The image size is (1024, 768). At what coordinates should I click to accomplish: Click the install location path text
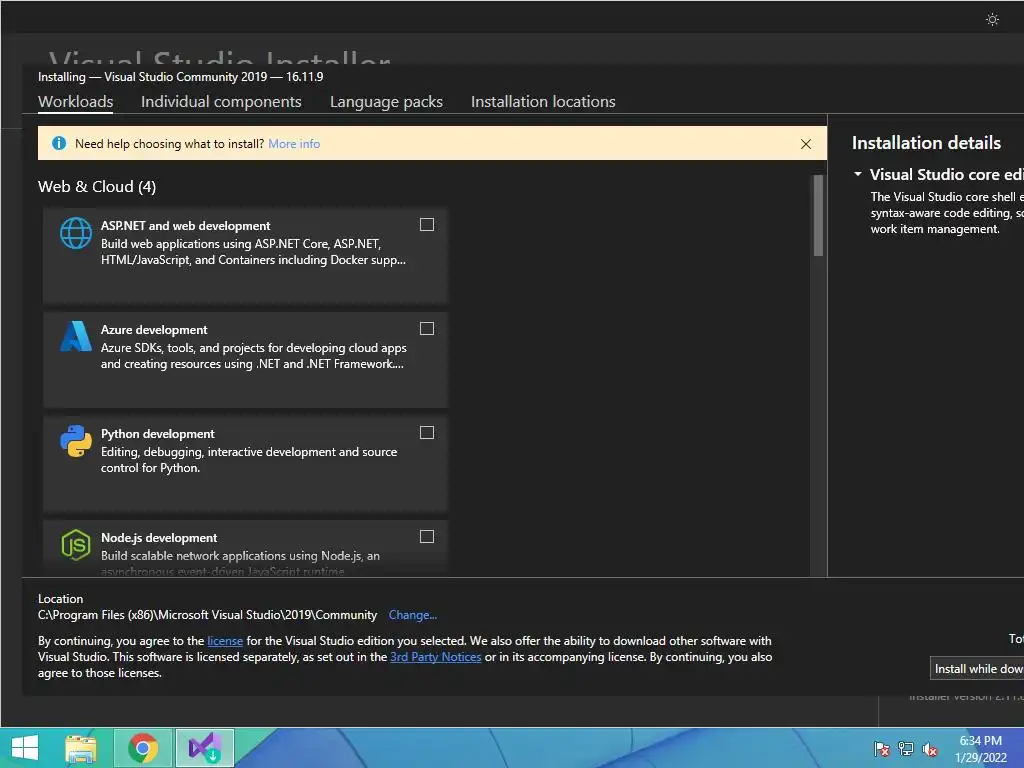click(x=207, y=615)
